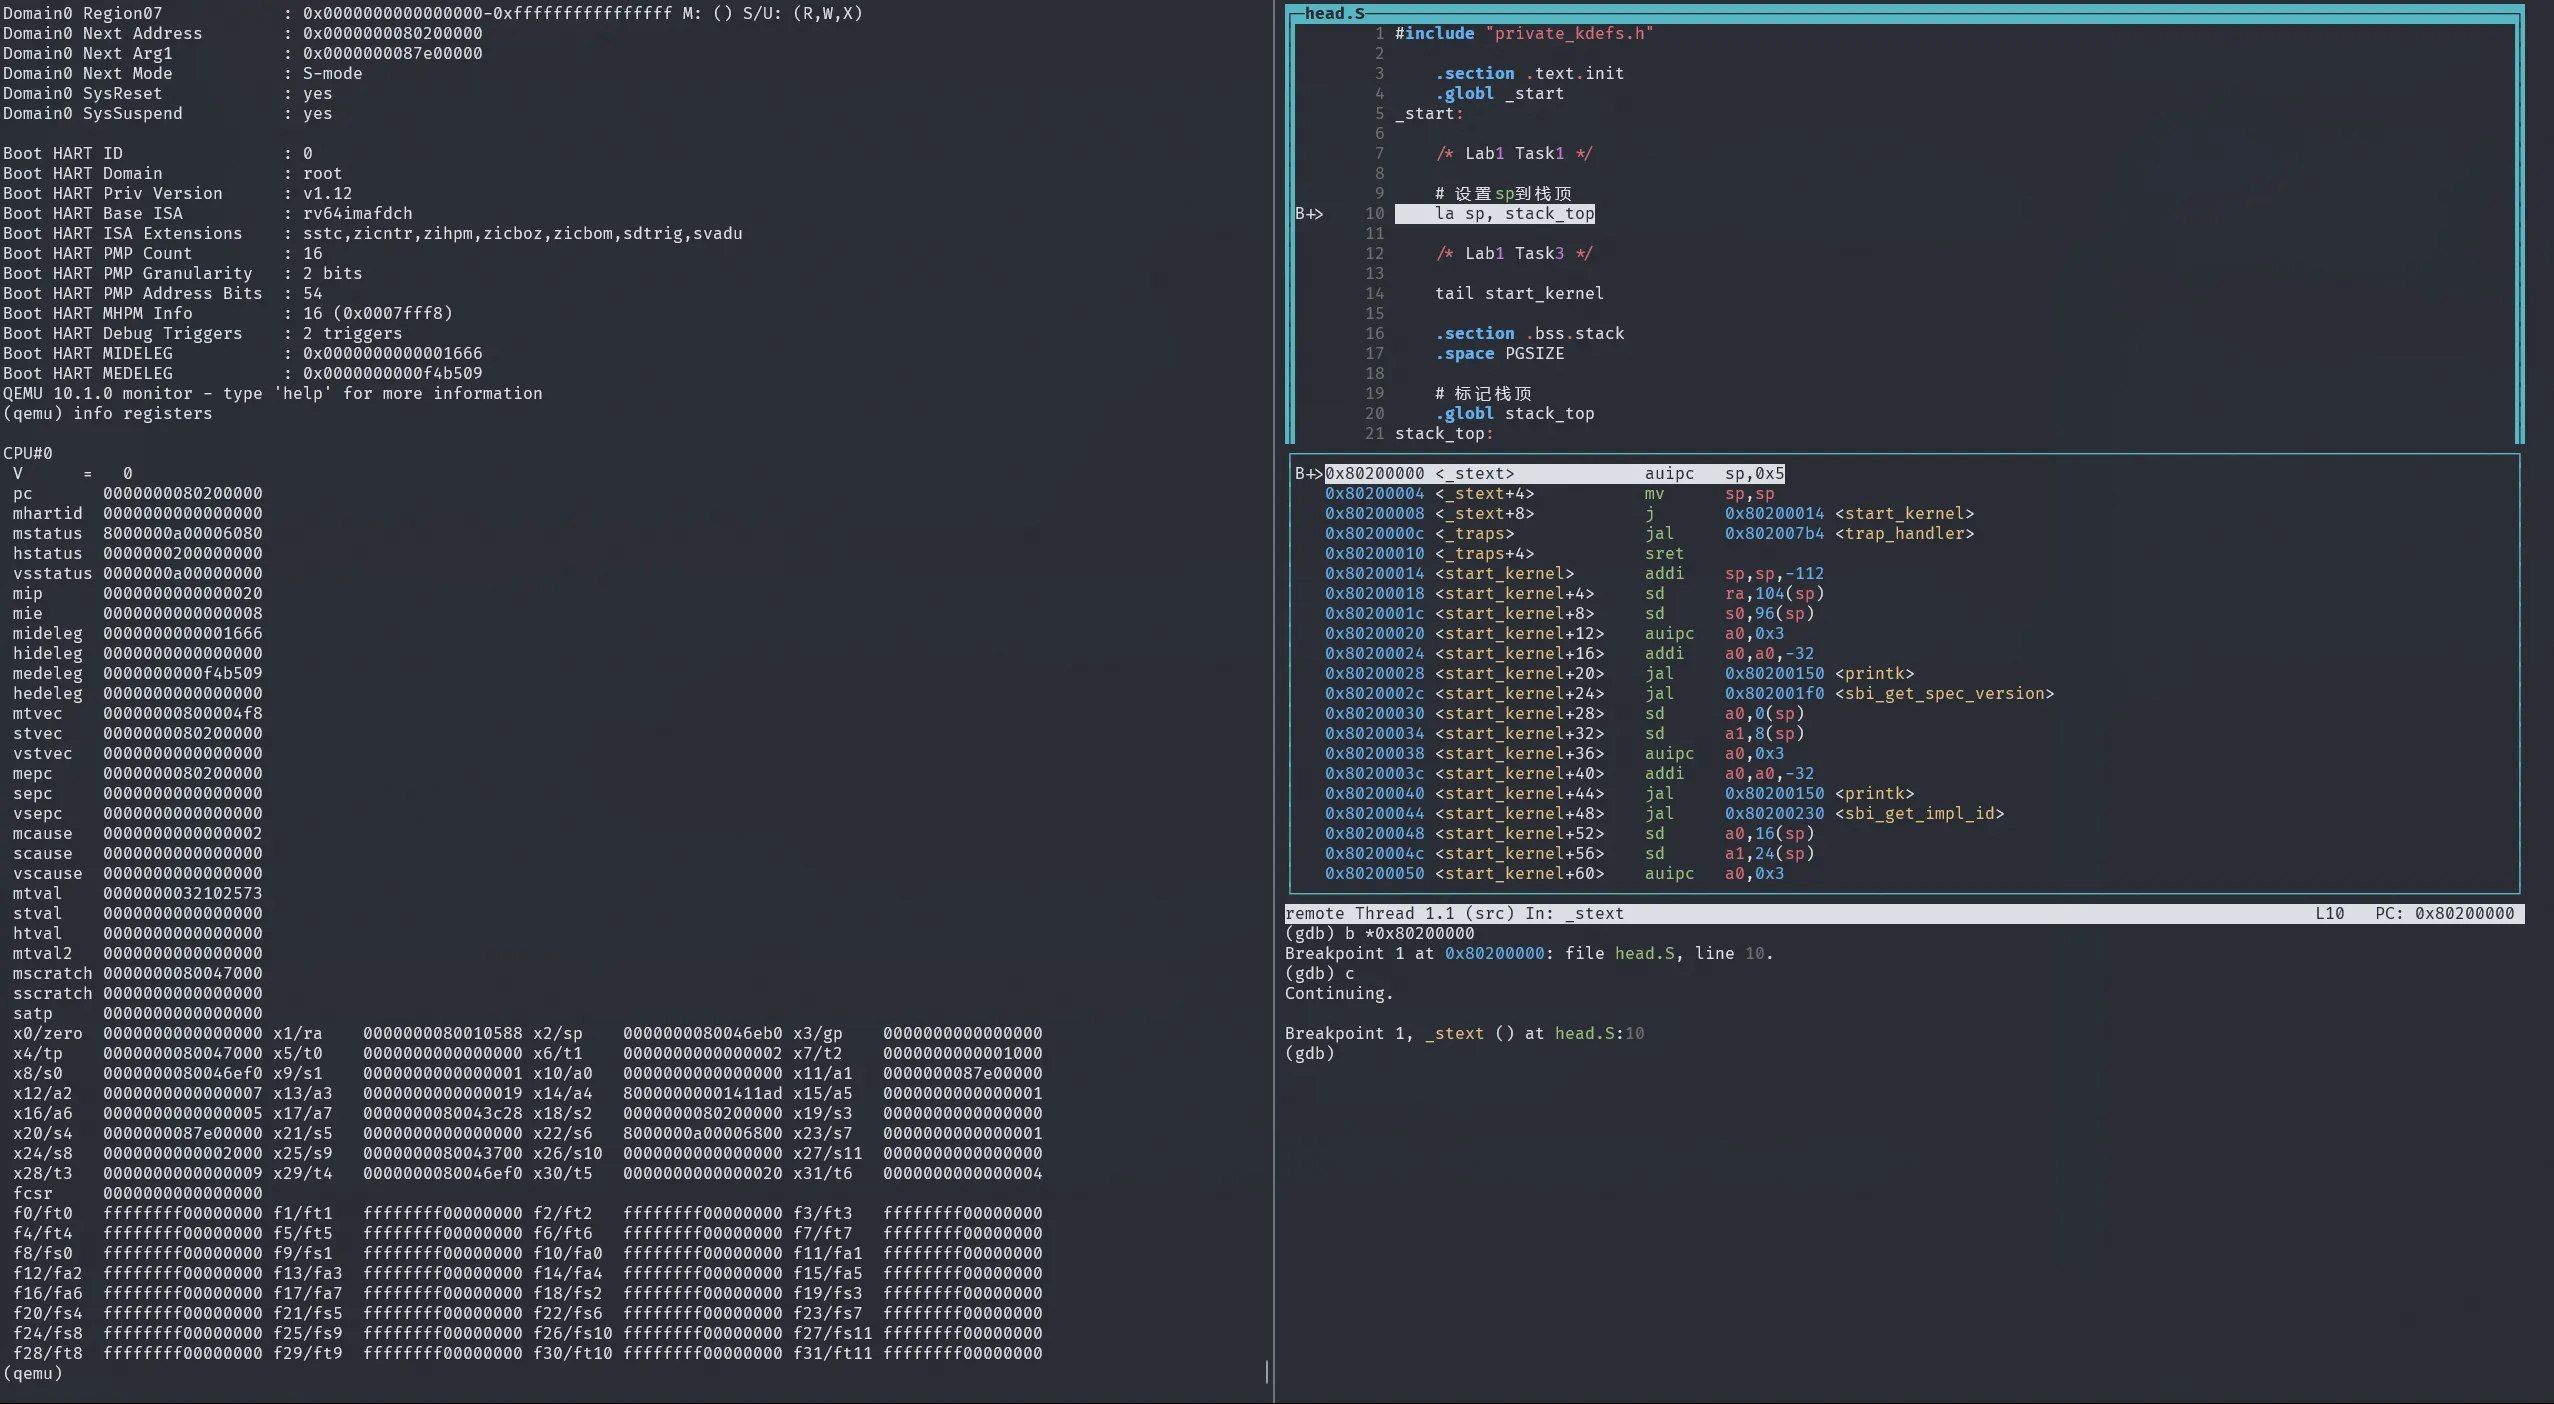
Task: Click the head.S source window title
Action: [x=1333, y=13]
